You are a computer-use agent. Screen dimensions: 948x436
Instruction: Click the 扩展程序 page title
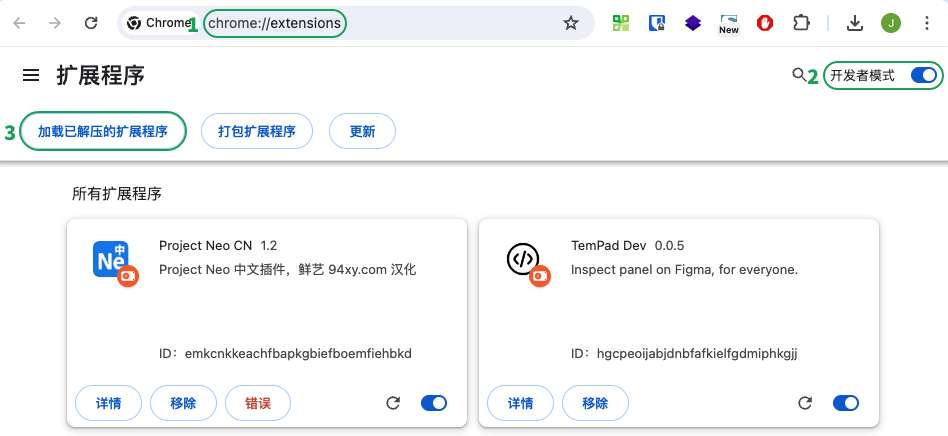tap(100, 76)
